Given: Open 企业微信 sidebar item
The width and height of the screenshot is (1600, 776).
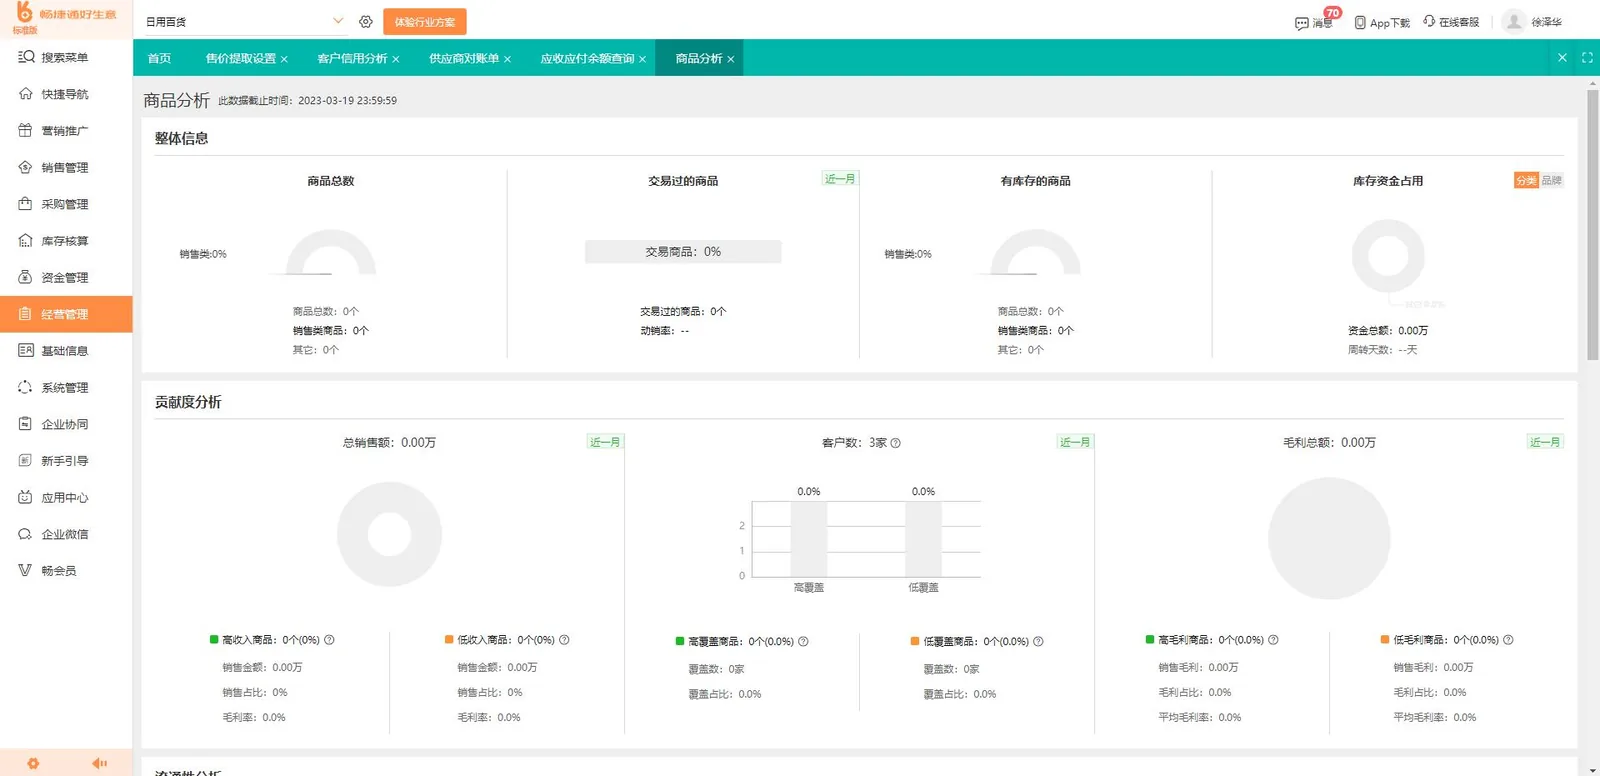Looking at the screenshot, I should pyautogui.click(x=66, y=534).
